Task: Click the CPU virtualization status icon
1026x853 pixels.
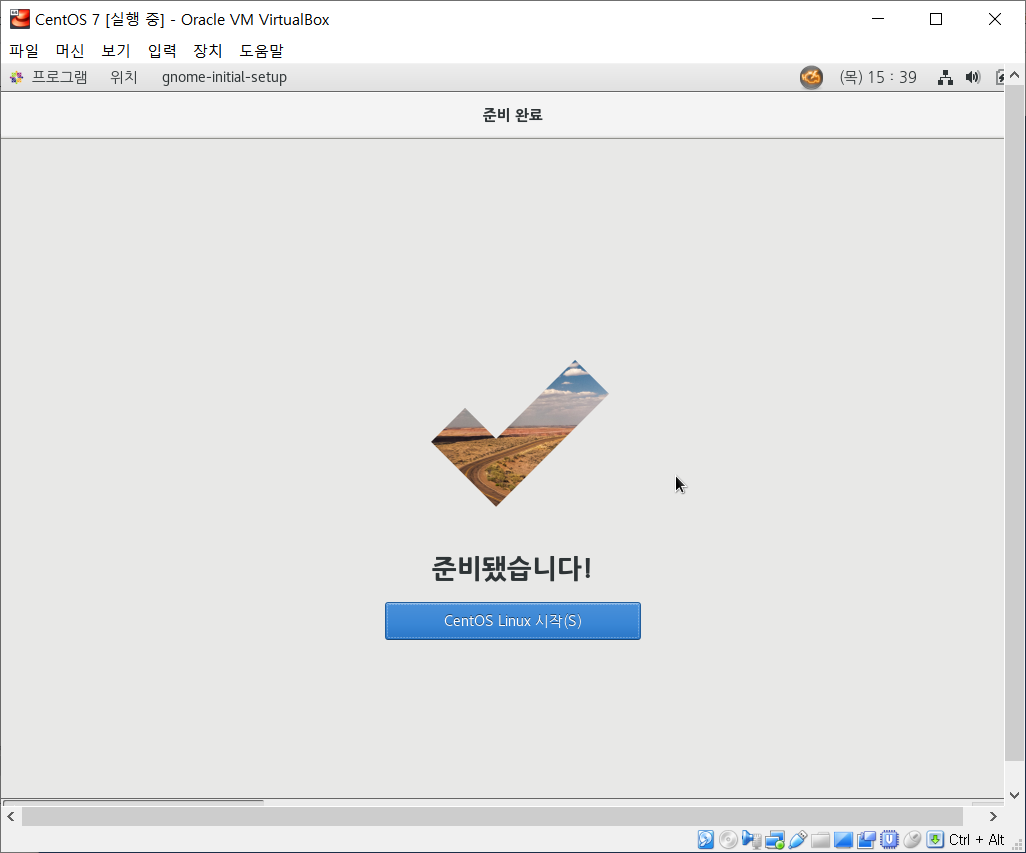Action: tap(889, 839)
